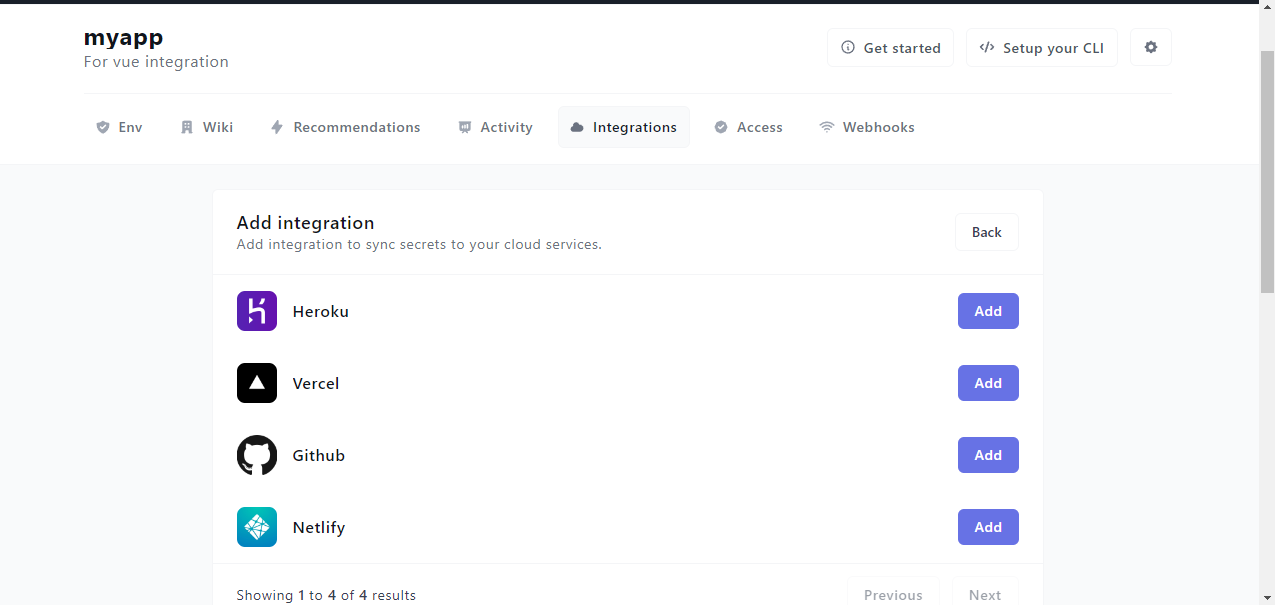
Task: Click Setup your CLI button
Action: click(1042, 47)
